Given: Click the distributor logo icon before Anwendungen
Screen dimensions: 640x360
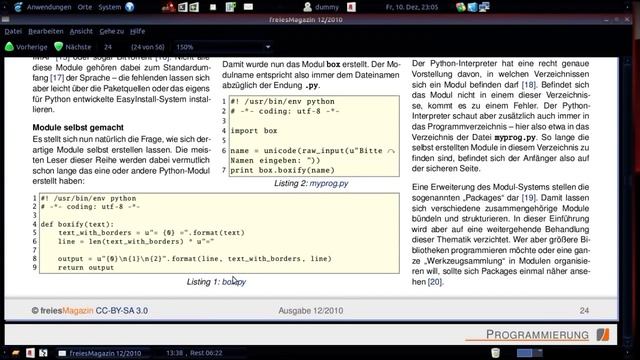Looking at the screenshot, I should pos(18,7).
